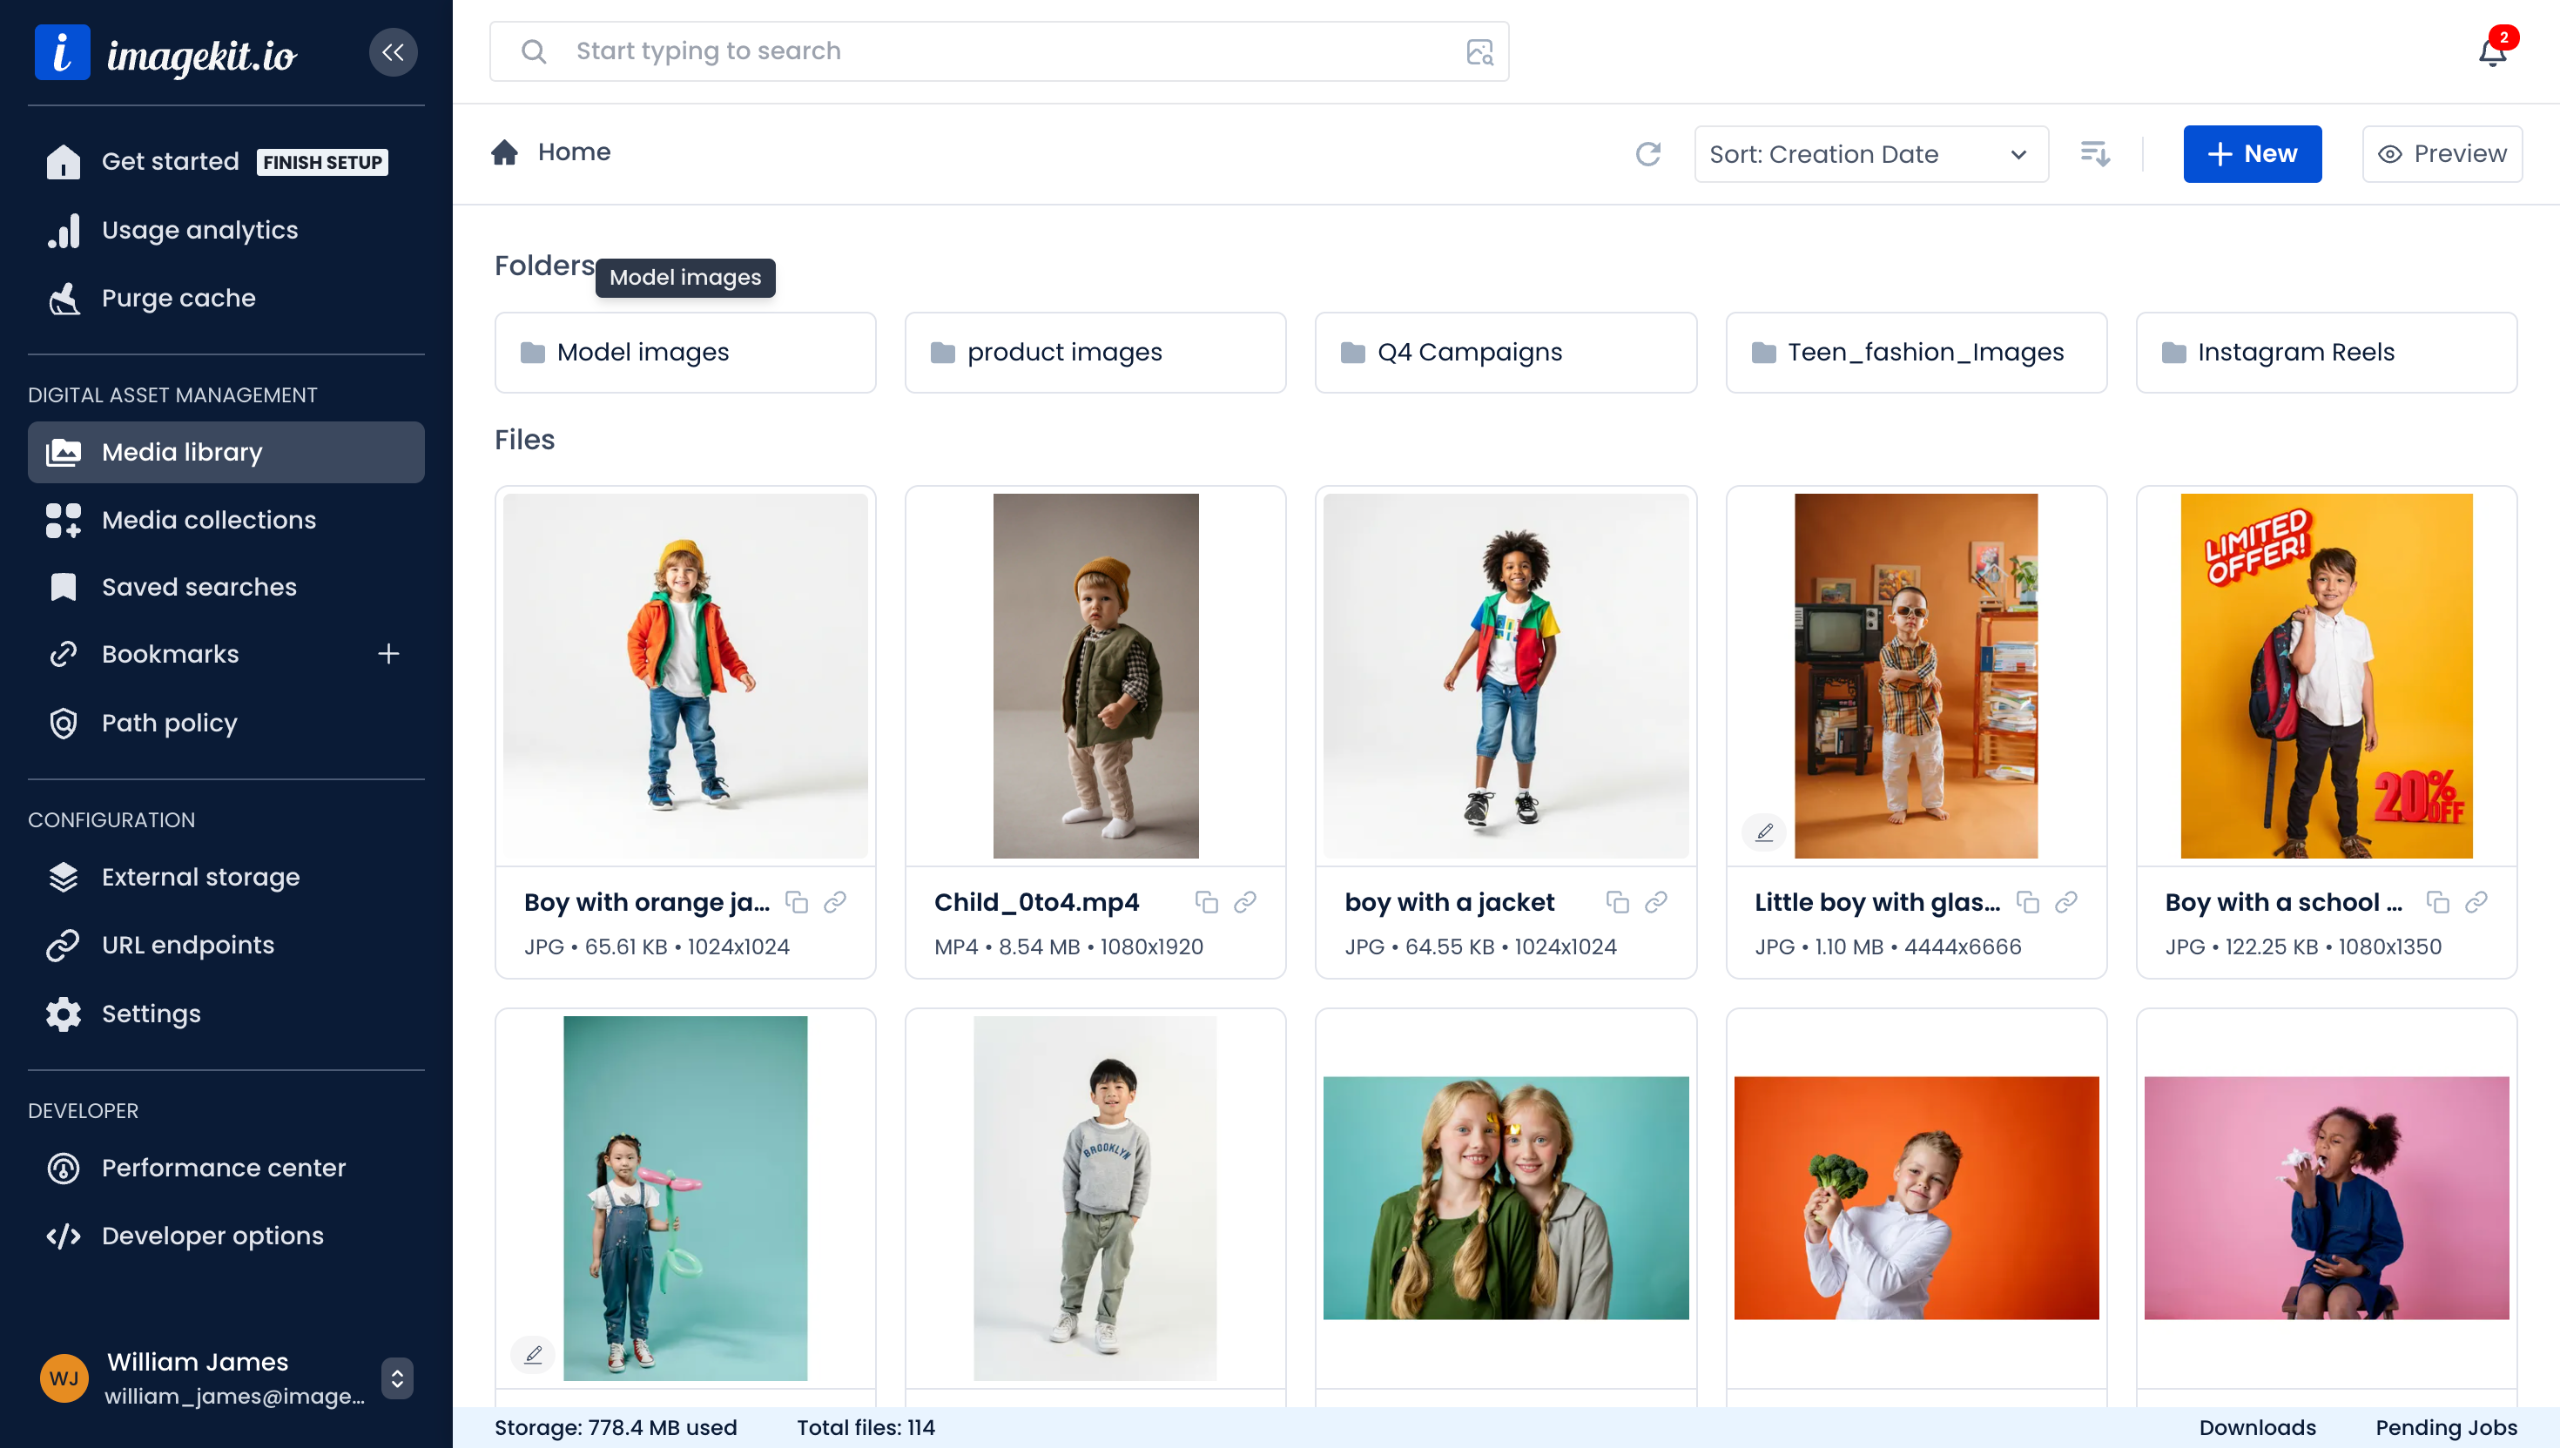Click FINISH SETUP badge
2560x1448 pixels.
pos(322,162)
